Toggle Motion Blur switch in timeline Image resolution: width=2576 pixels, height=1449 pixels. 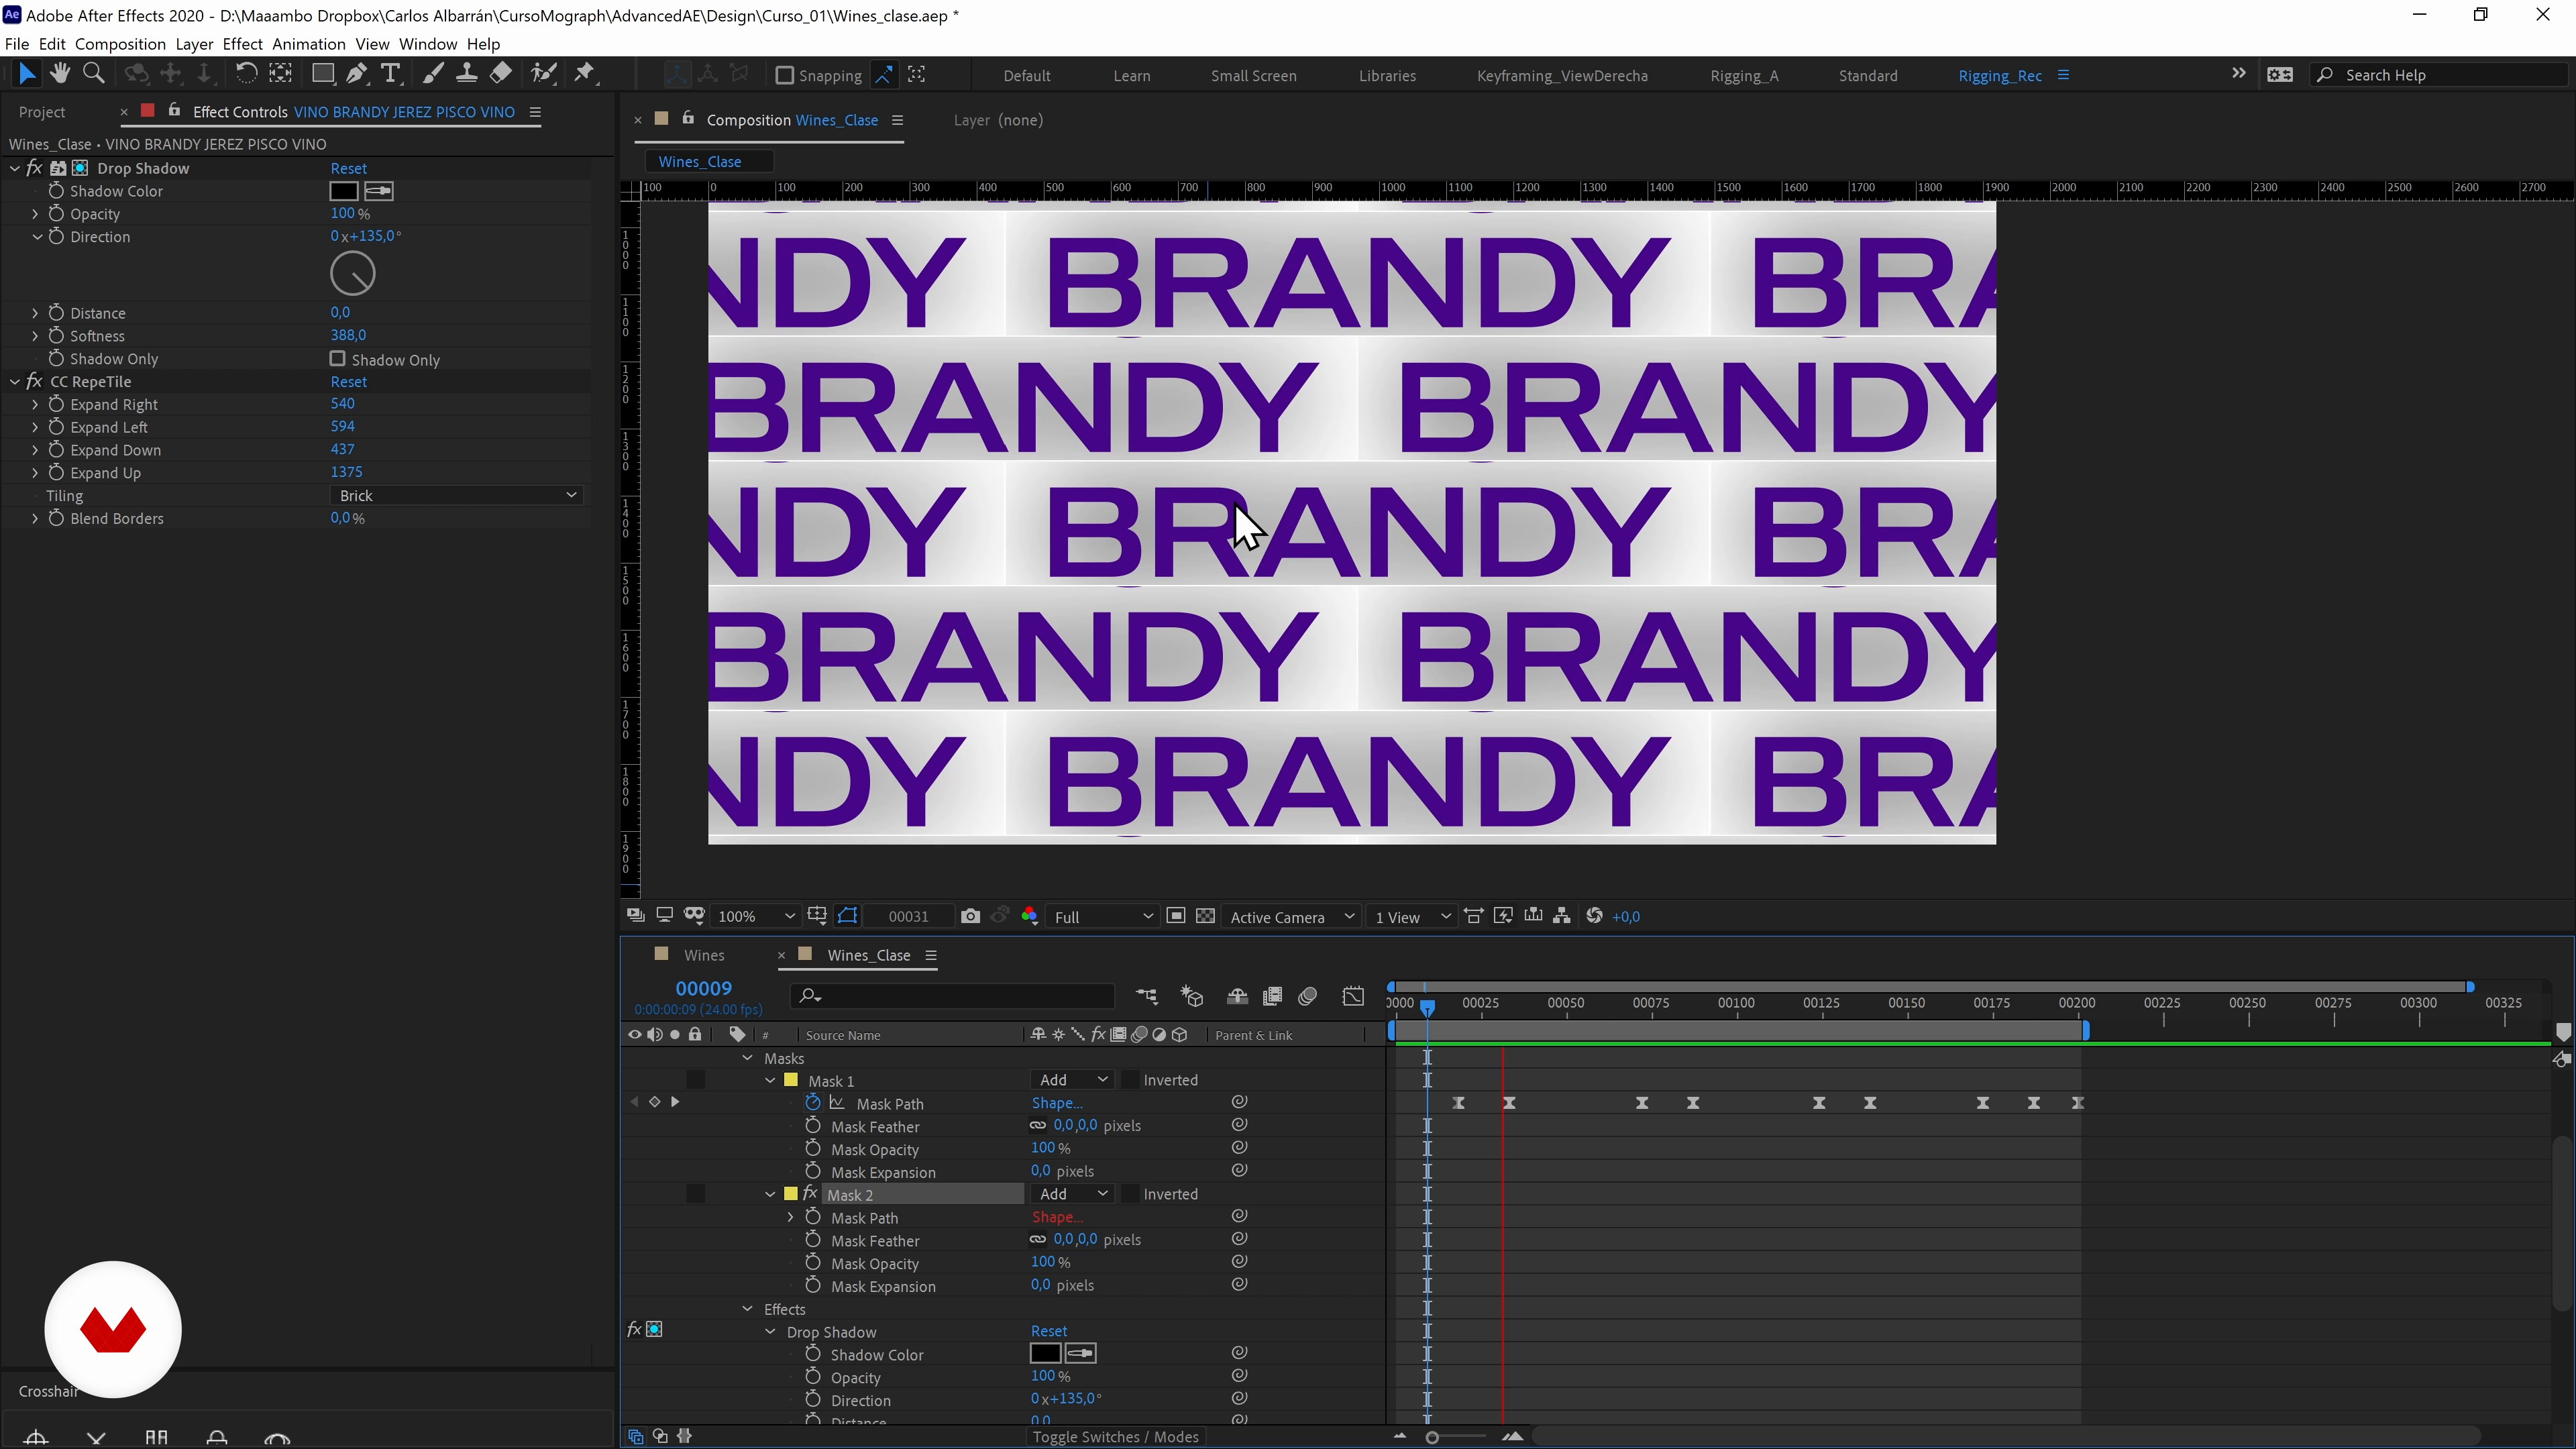[1308, 996]
